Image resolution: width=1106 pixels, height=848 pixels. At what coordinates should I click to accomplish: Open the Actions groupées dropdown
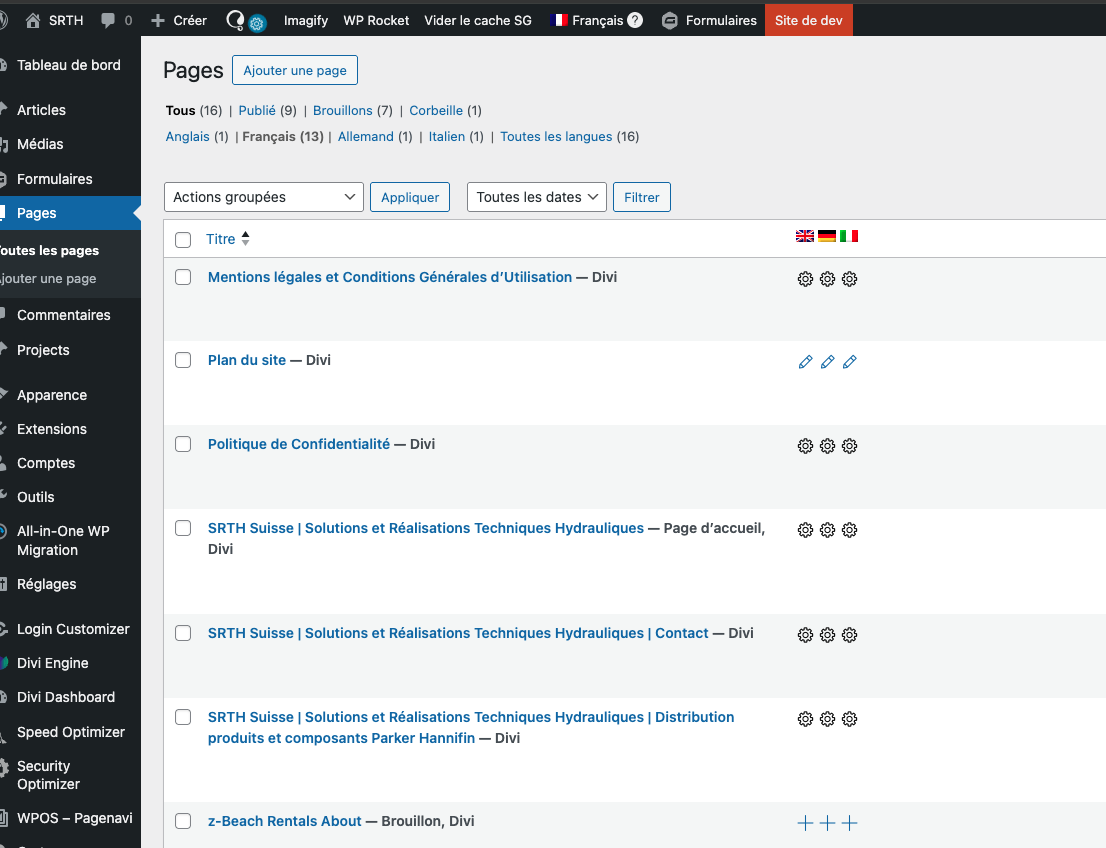point(263,197)
